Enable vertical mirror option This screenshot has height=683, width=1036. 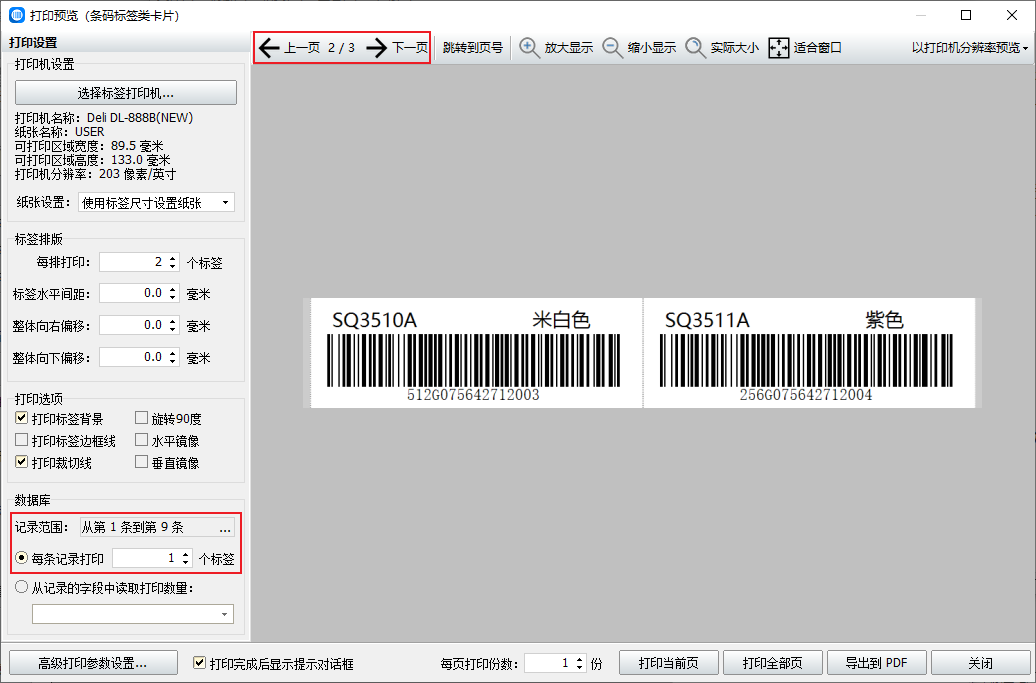141,462
